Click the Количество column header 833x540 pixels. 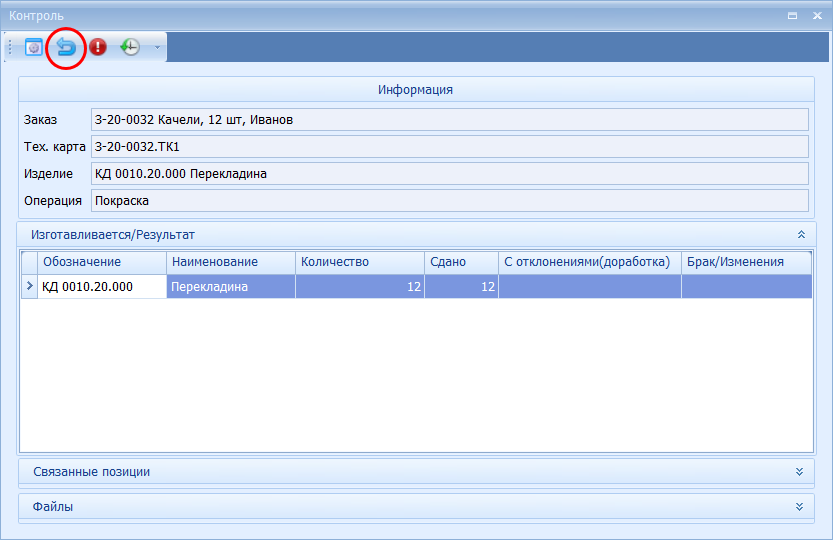tap(359, 262)
